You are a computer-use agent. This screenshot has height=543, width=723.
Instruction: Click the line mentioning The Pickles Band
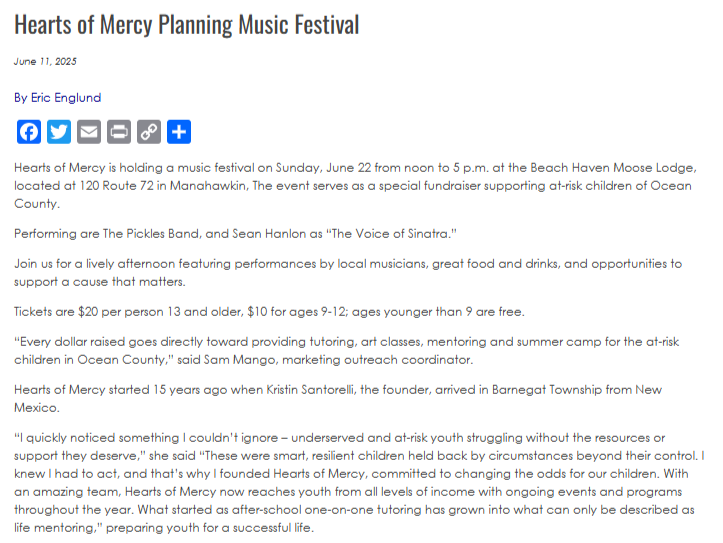(x=235, y=233)
